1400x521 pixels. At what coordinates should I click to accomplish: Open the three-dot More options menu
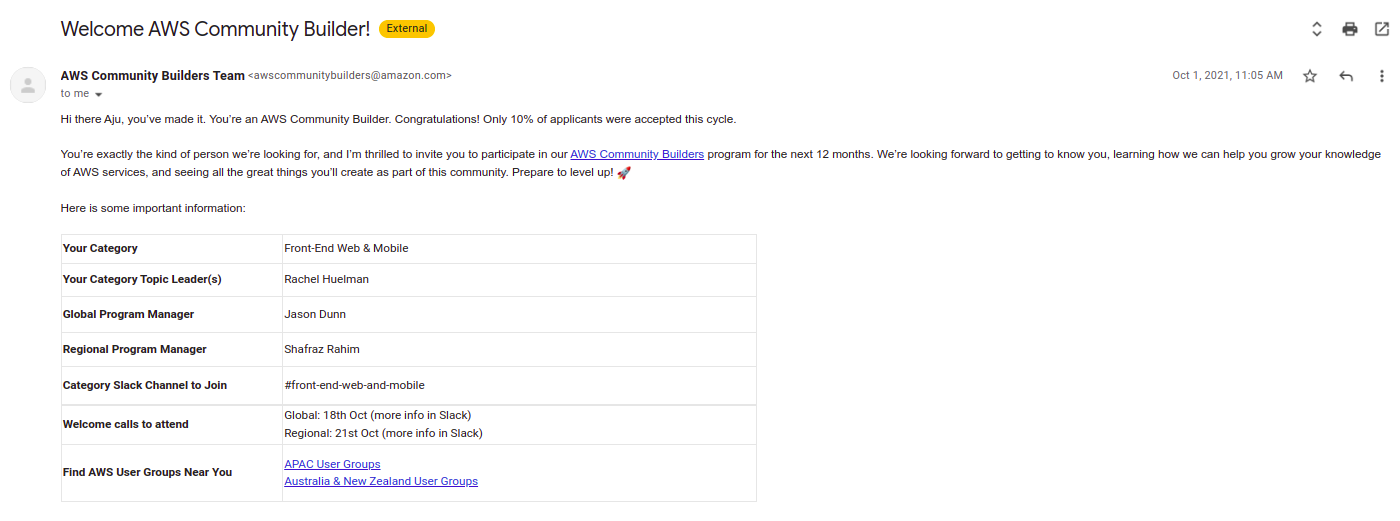tap(1382, 76)
